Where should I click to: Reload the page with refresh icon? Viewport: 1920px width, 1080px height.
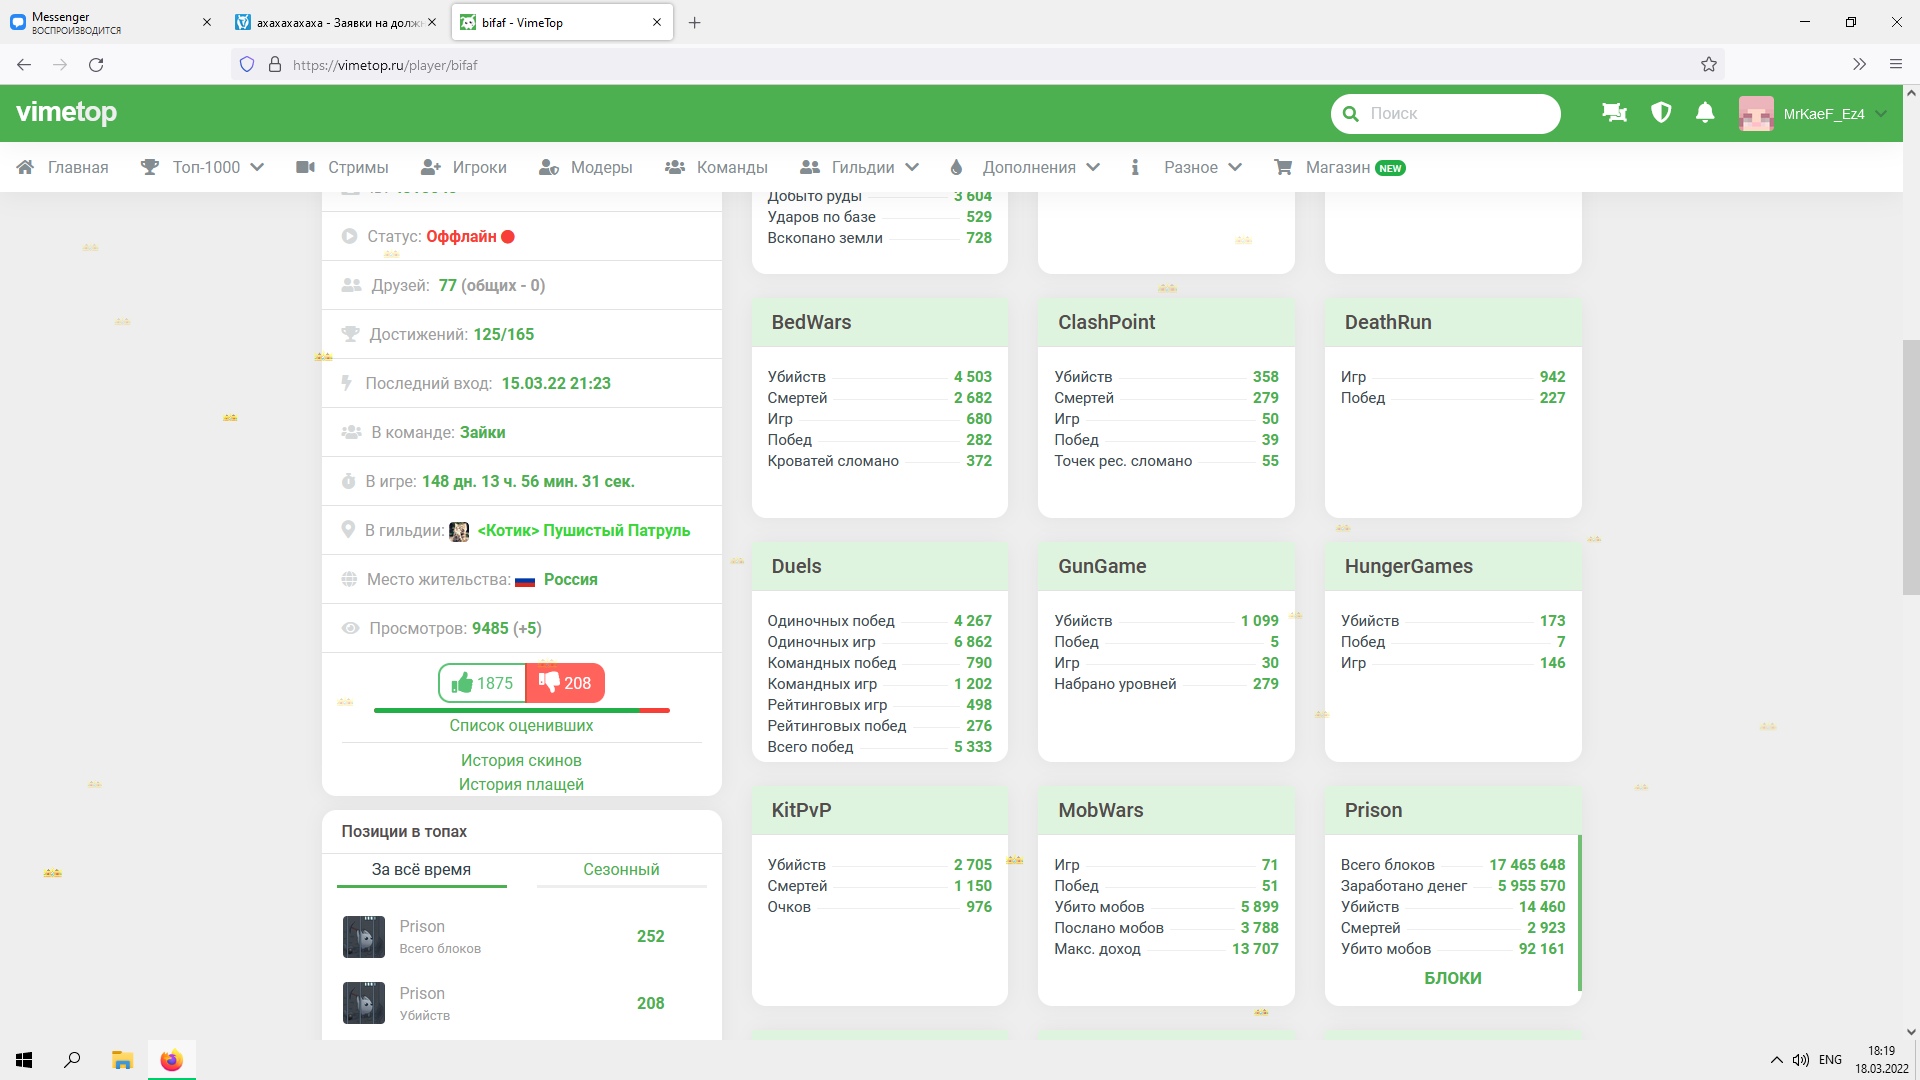click(96, 65)
